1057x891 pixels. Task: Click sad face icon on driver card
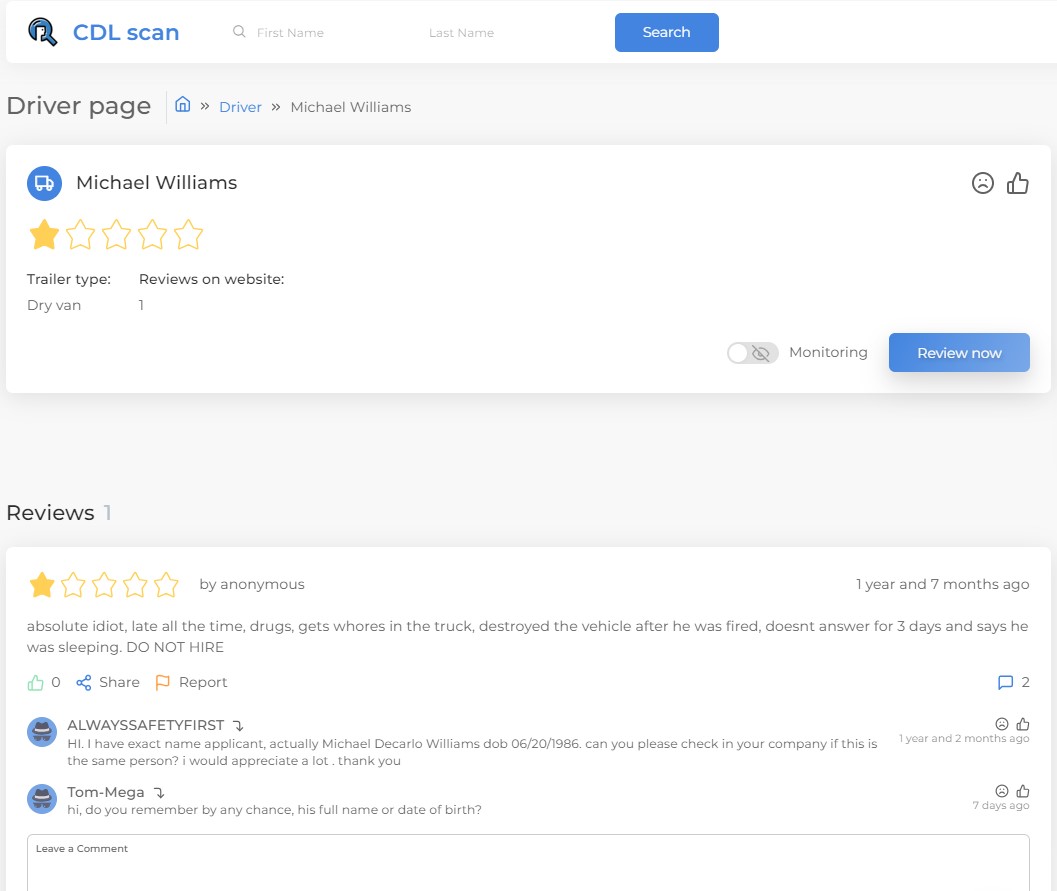click(x=983, y=183)
